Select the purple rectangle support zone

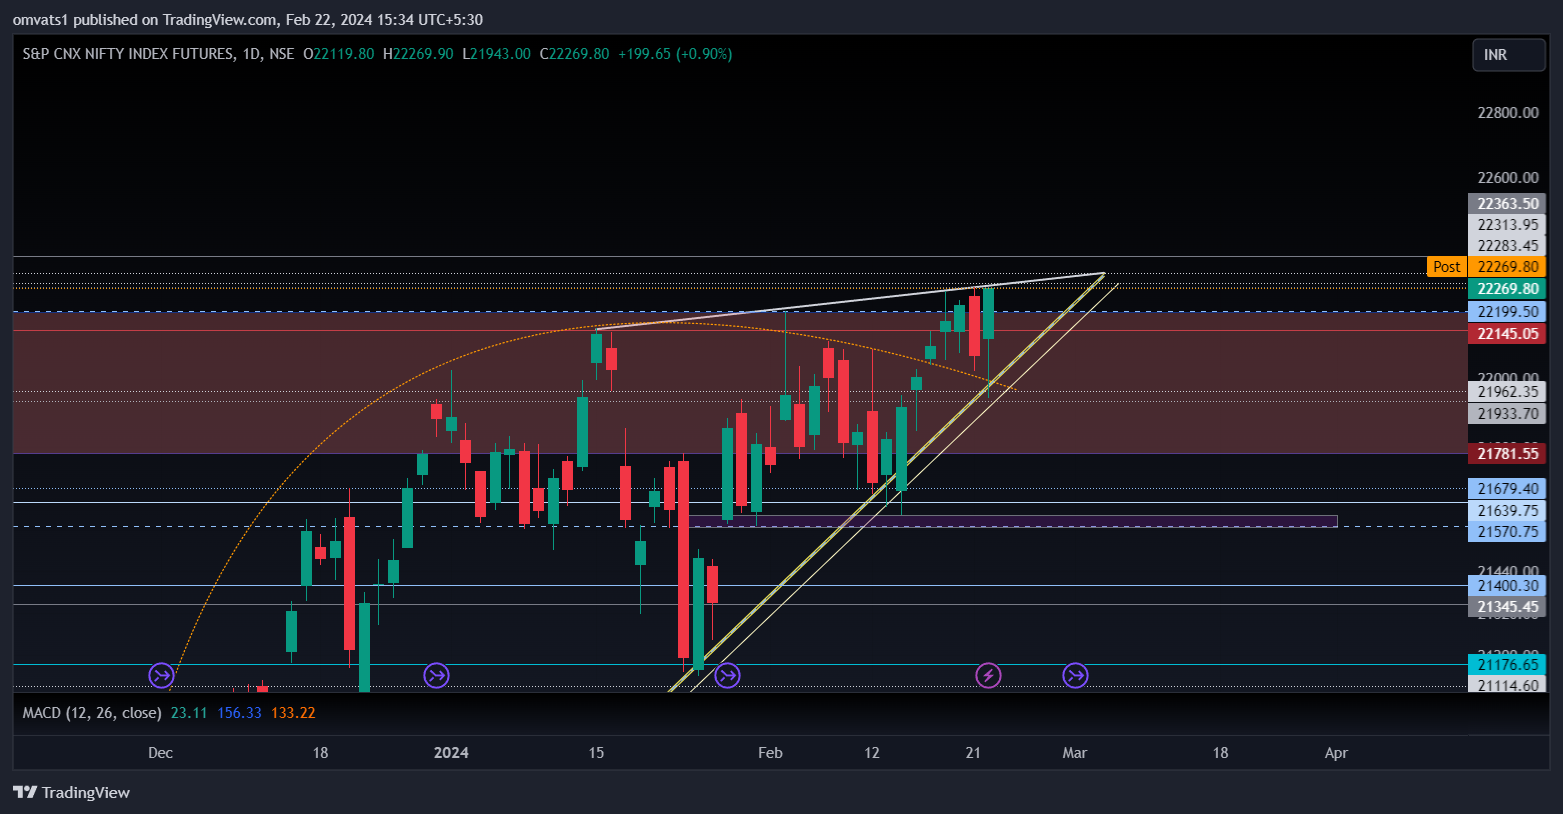[x=1013, y=521]
